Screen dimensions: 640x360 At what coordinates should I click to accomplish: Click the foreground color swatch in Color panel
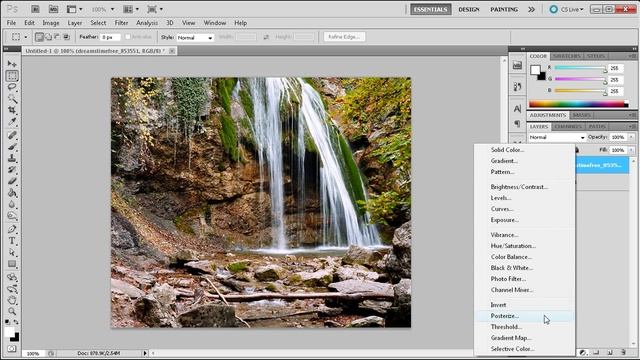(x=535, y=70)
